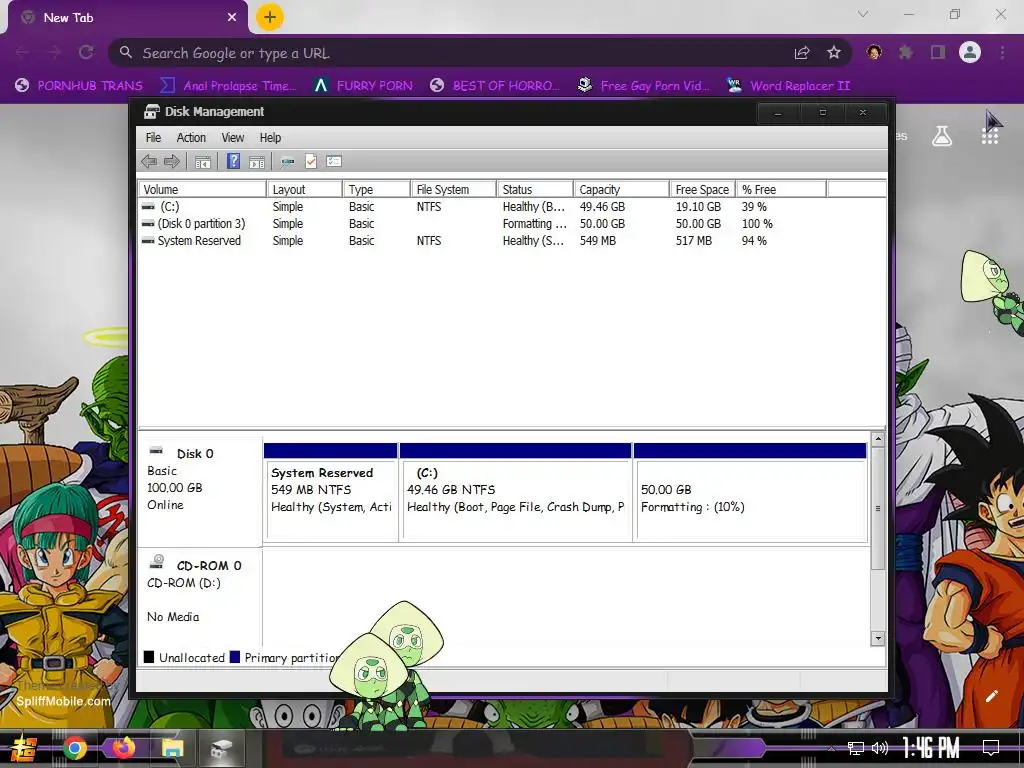This screenshot has height=768, width=1024.
Task: Open the File menu
Action: (153, 138)
